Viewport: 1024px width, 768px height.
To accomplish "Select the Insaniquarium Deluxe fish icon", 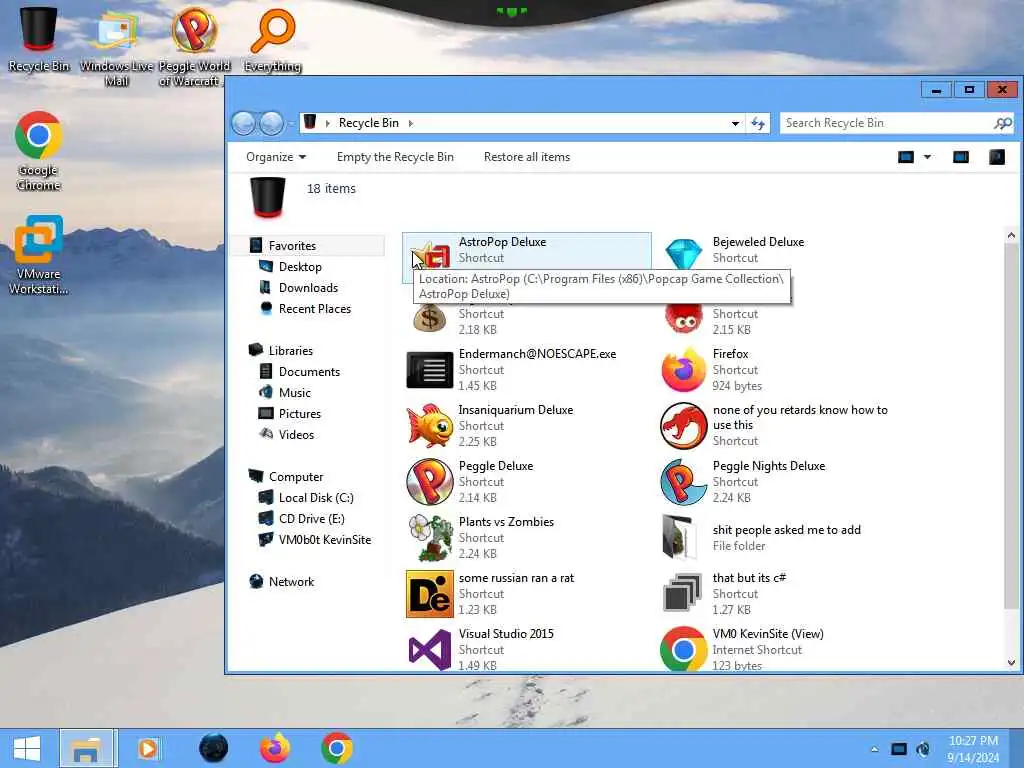I will 429,426.
